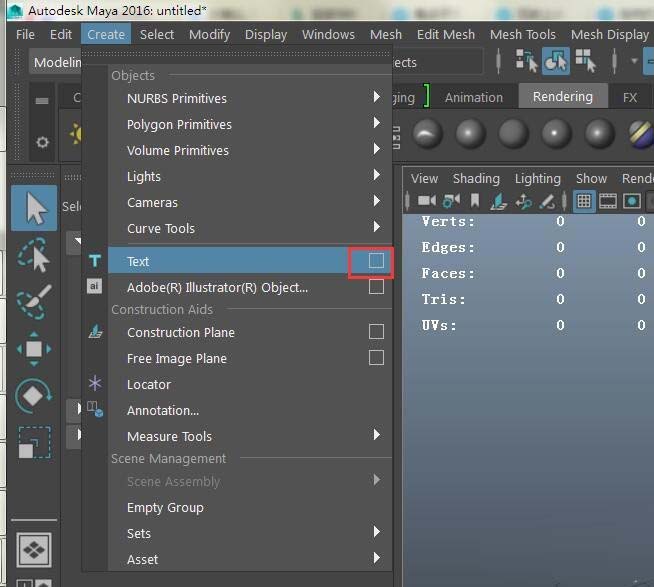
Task: Expand NURBS Primitives submenu
Action: click(x=377, y=97)
